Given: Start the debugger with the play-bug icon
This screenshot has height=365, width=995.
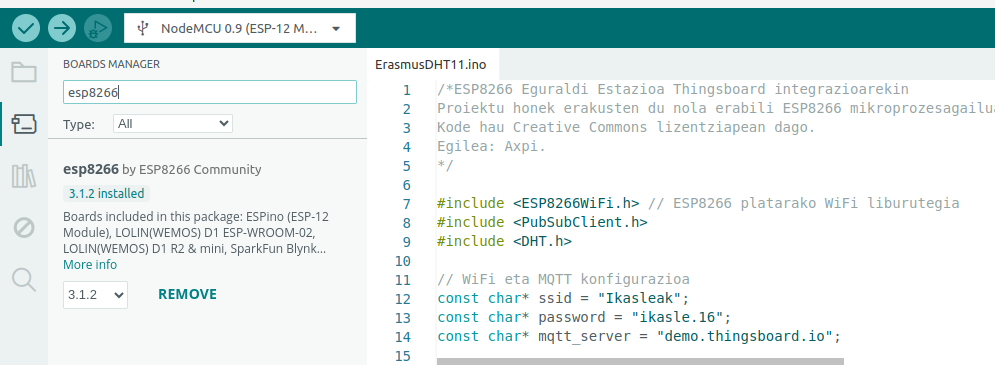Looking at the screenshot, I should [98, 28].
